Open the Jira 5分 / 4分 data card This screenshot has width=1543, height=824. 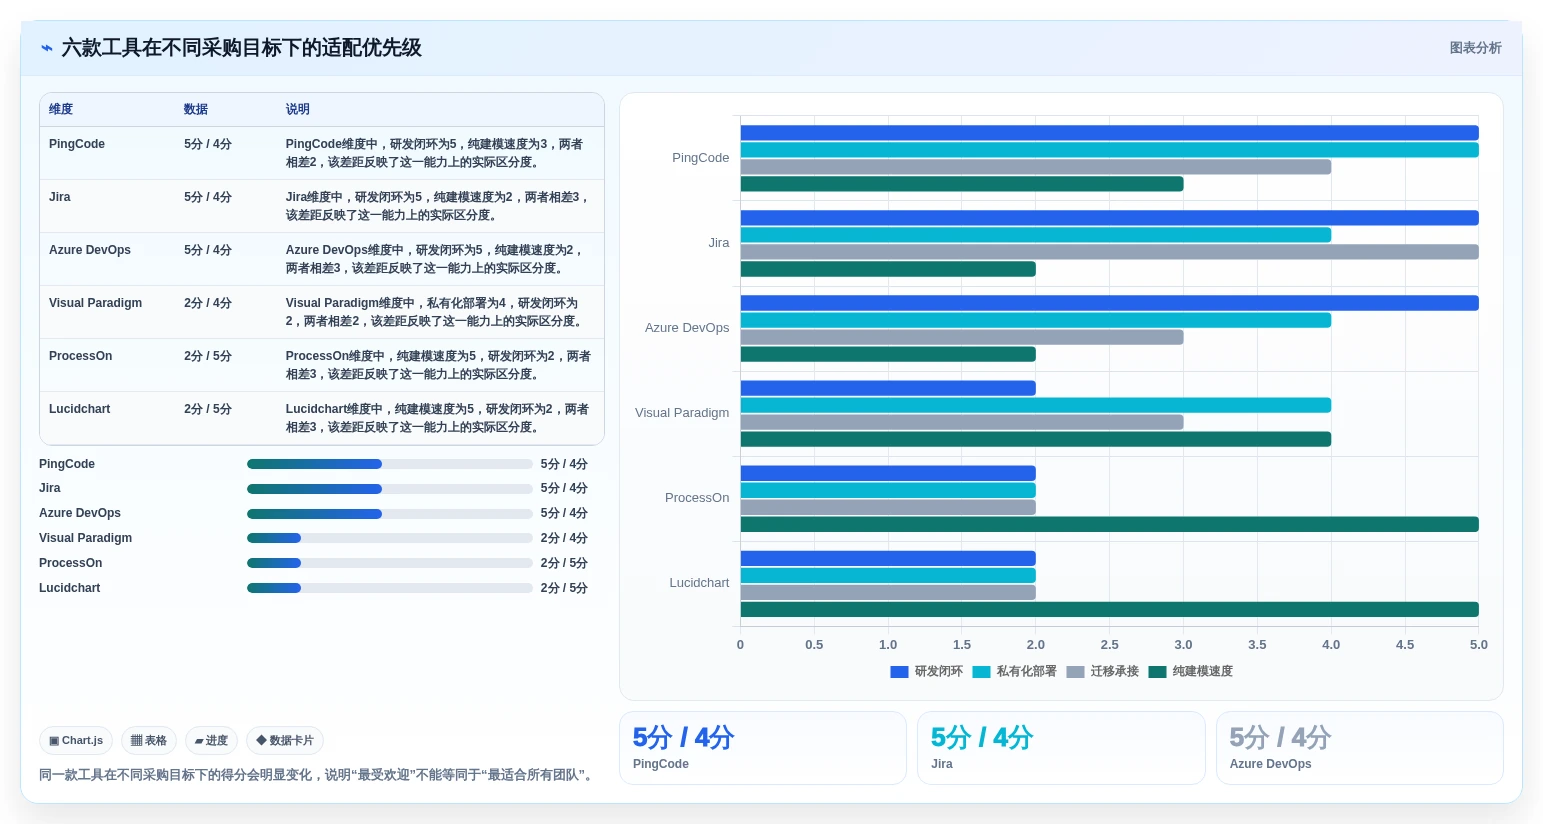(x=1061, y=748)
